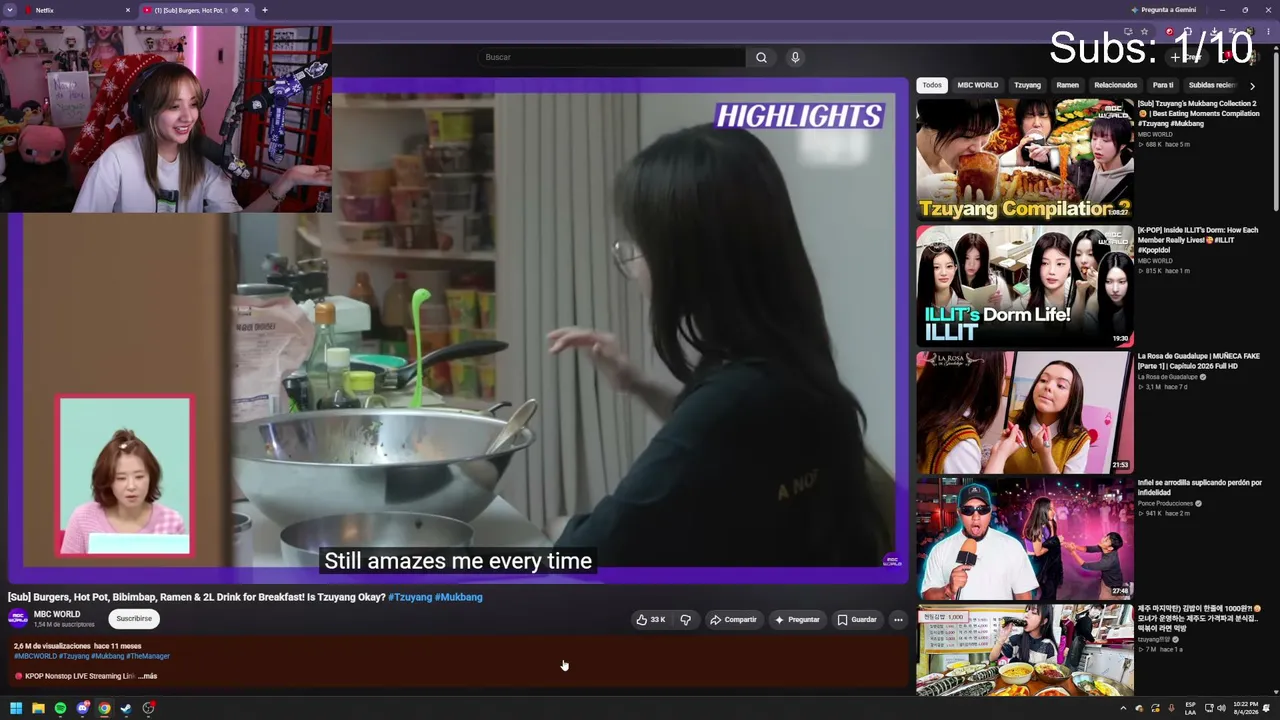Mute the YouTube tab audio icon
Screen dimensions: 1280x720
235,10
